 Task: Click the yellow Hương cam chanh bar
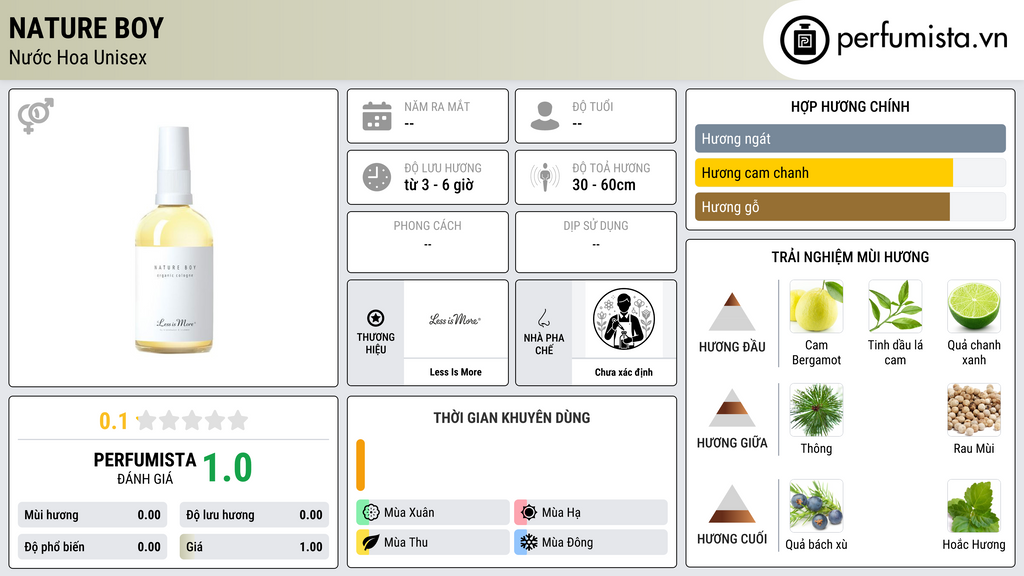click(x=824, y=173)
